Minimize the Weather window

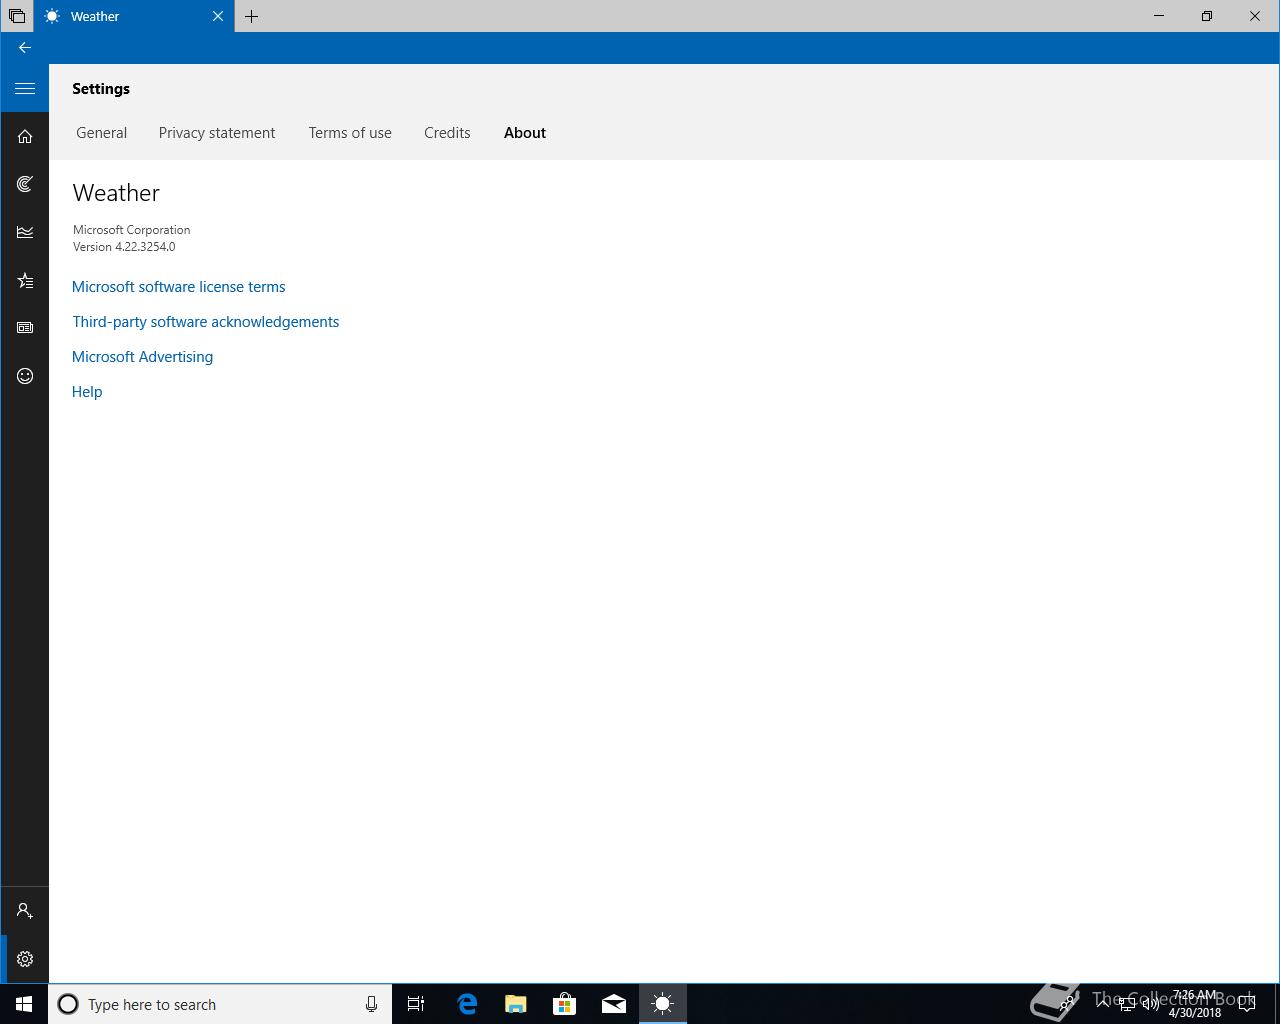(x=1159, y=16)
